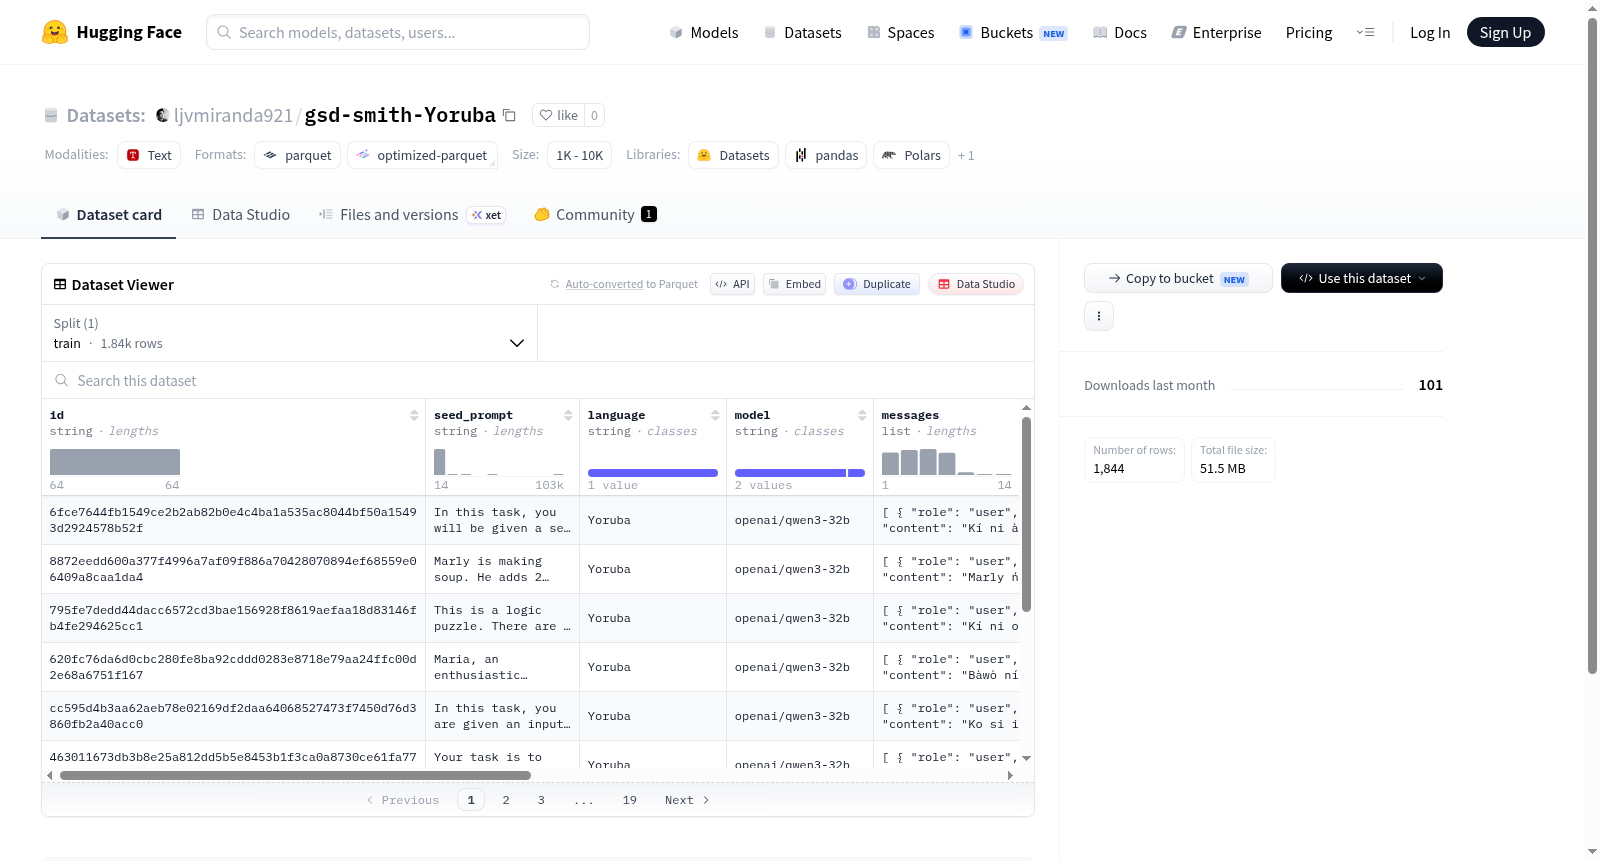This screenshot has height=861, width=1600.
Task: Click the Hugging Face logo icon
Action: pyautogui.click(x=55, y=32)
